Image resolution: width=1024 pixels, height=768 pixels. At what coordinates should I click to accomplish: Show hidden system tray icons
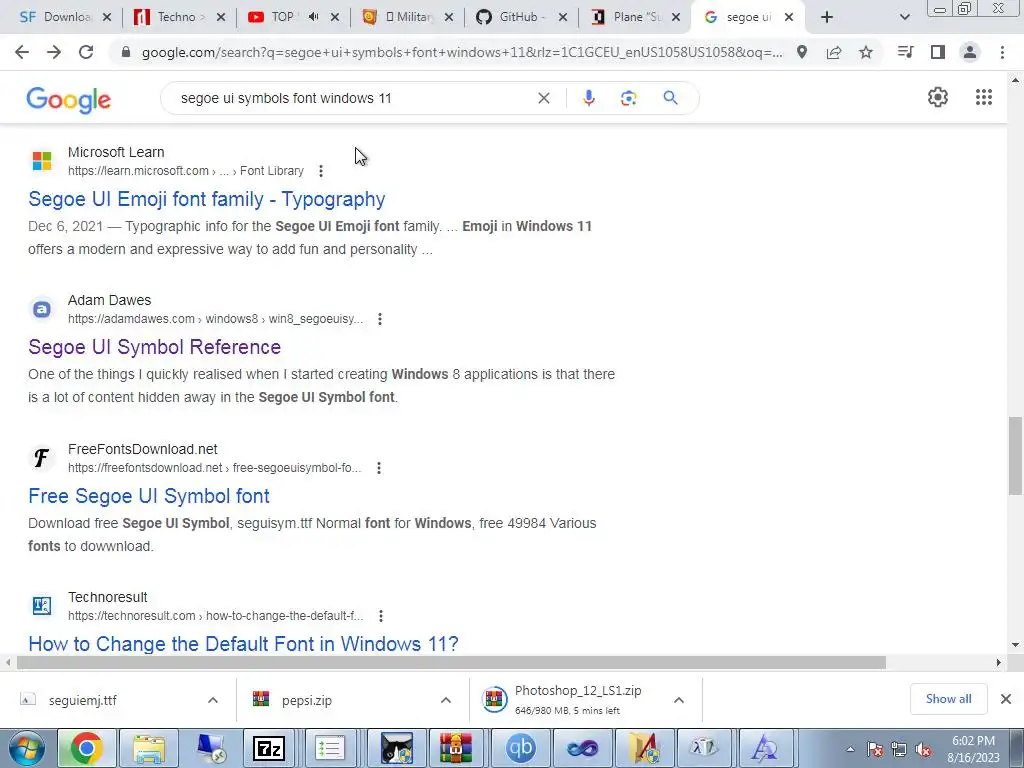tap(850, 749)
